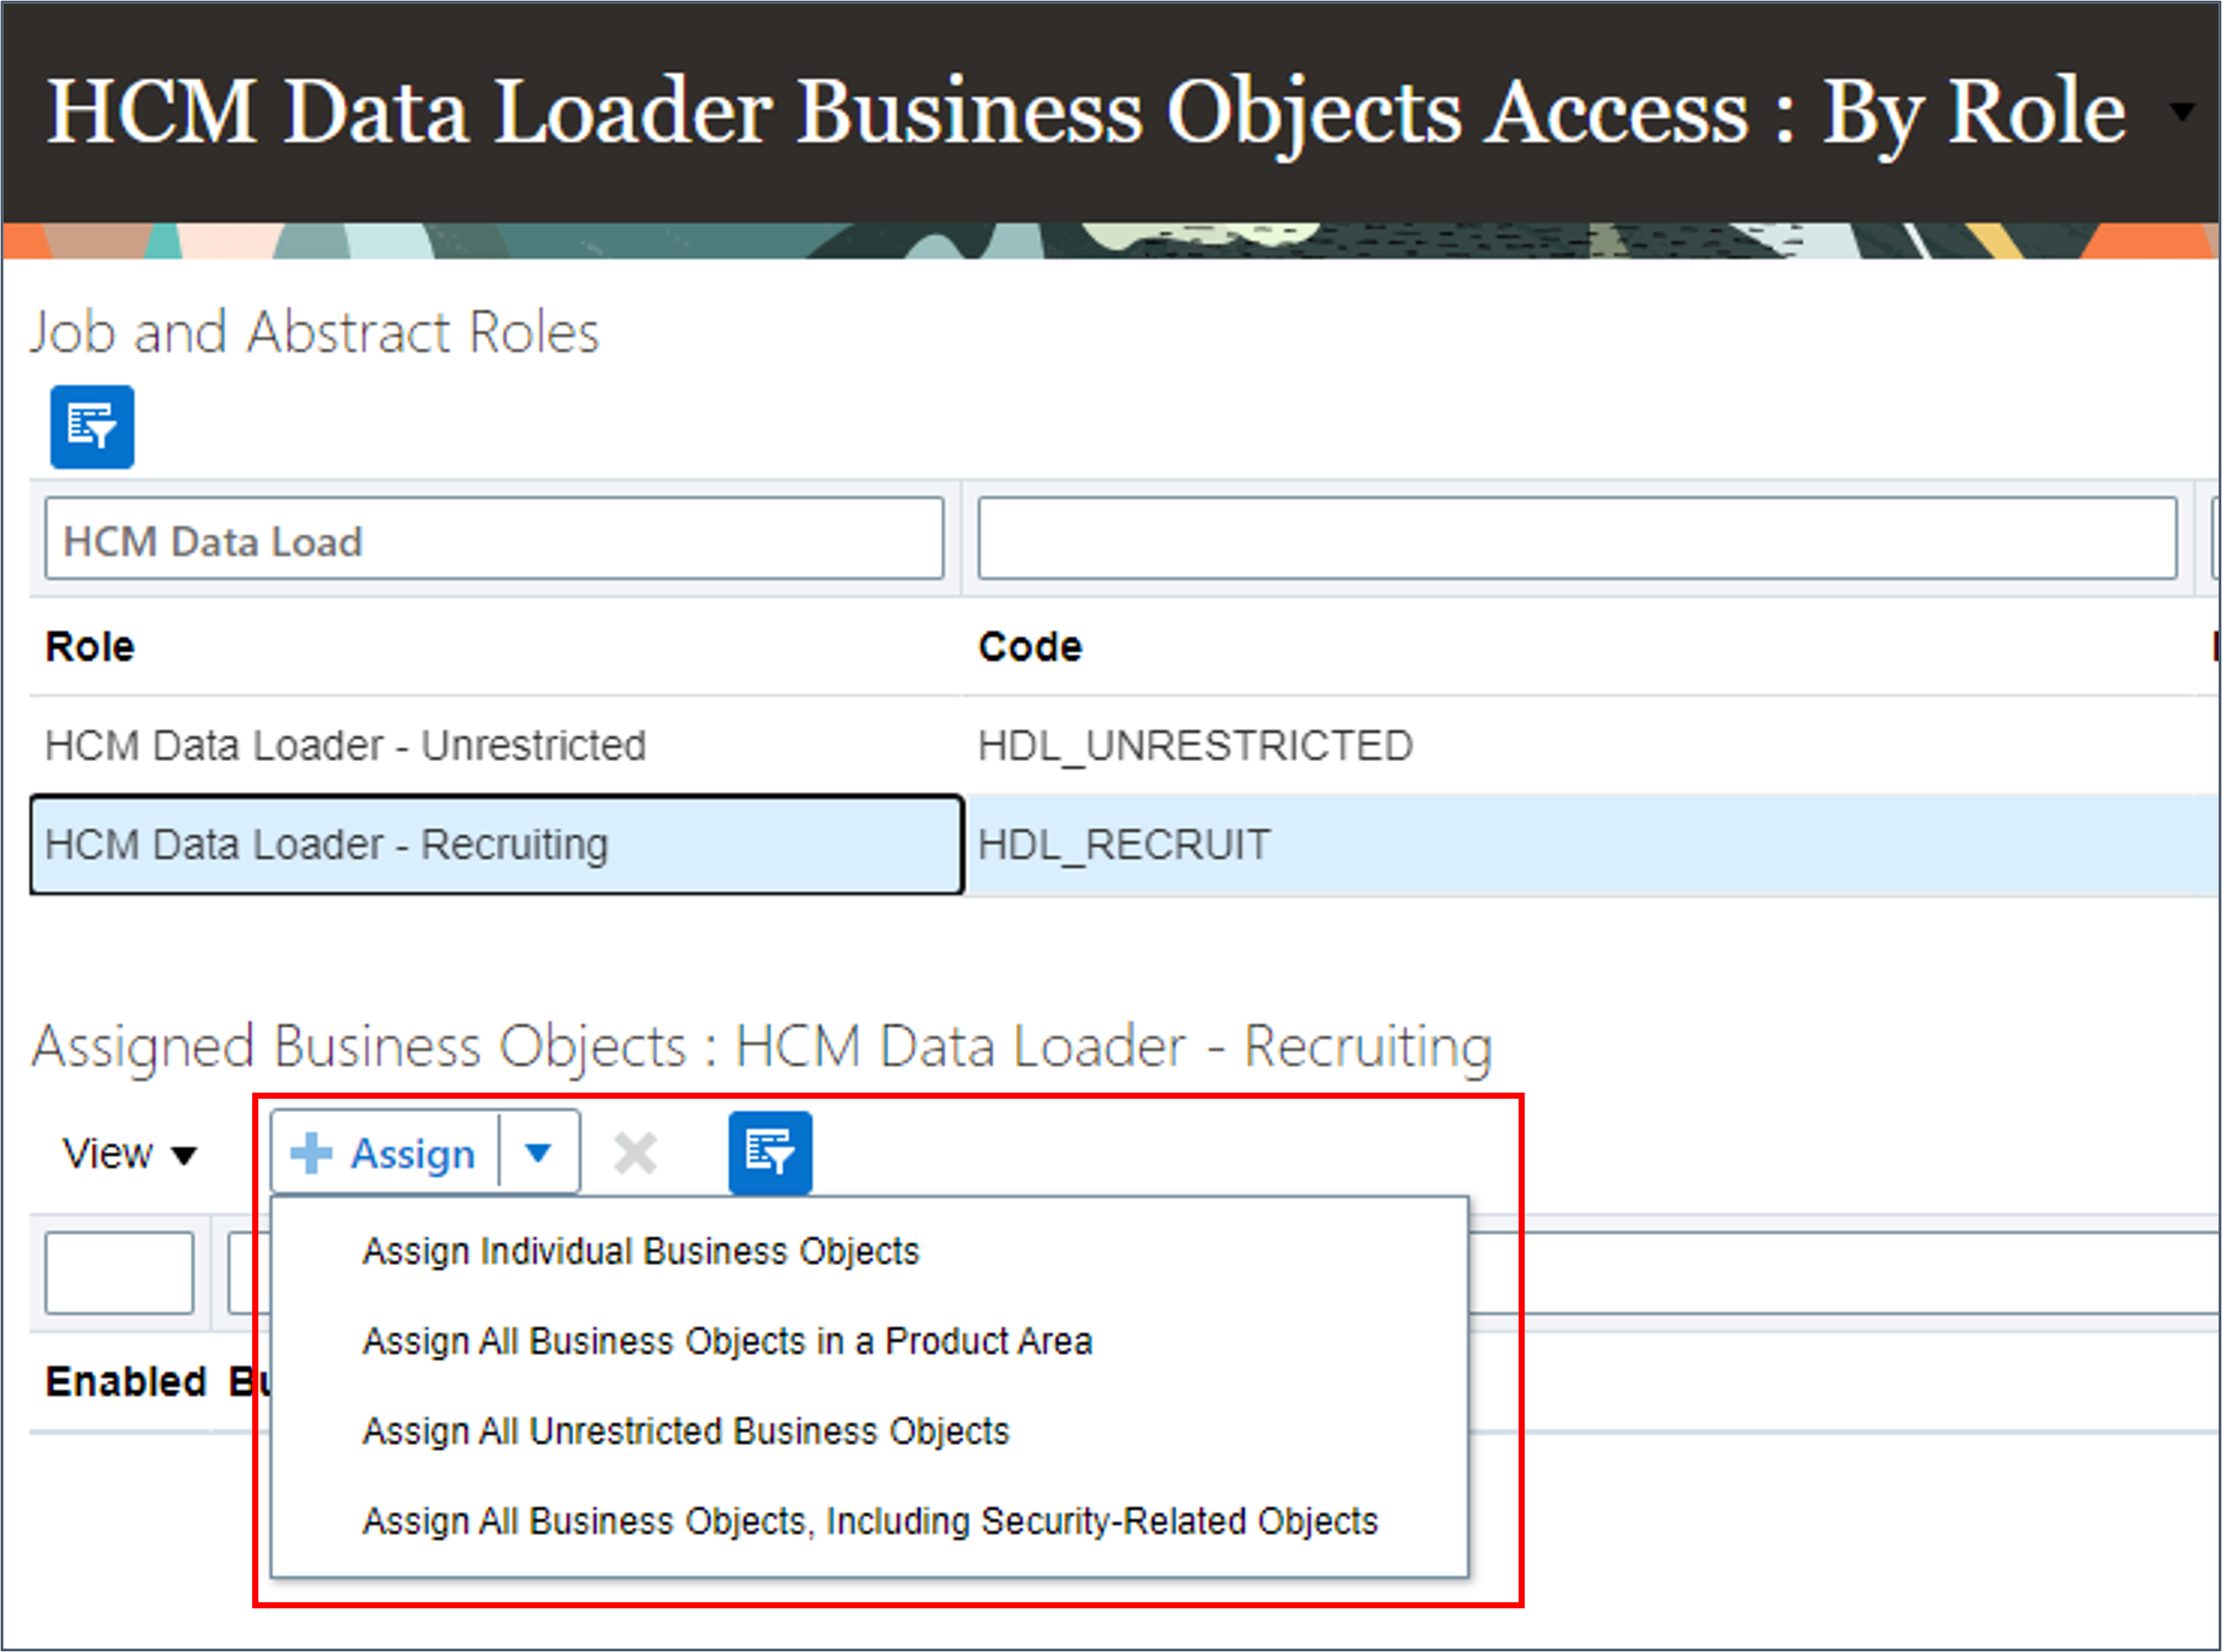2222x1652 pixels.
Task: Click the Role filter field containing HCM Data Load
Action: click(x=494, y=539)
